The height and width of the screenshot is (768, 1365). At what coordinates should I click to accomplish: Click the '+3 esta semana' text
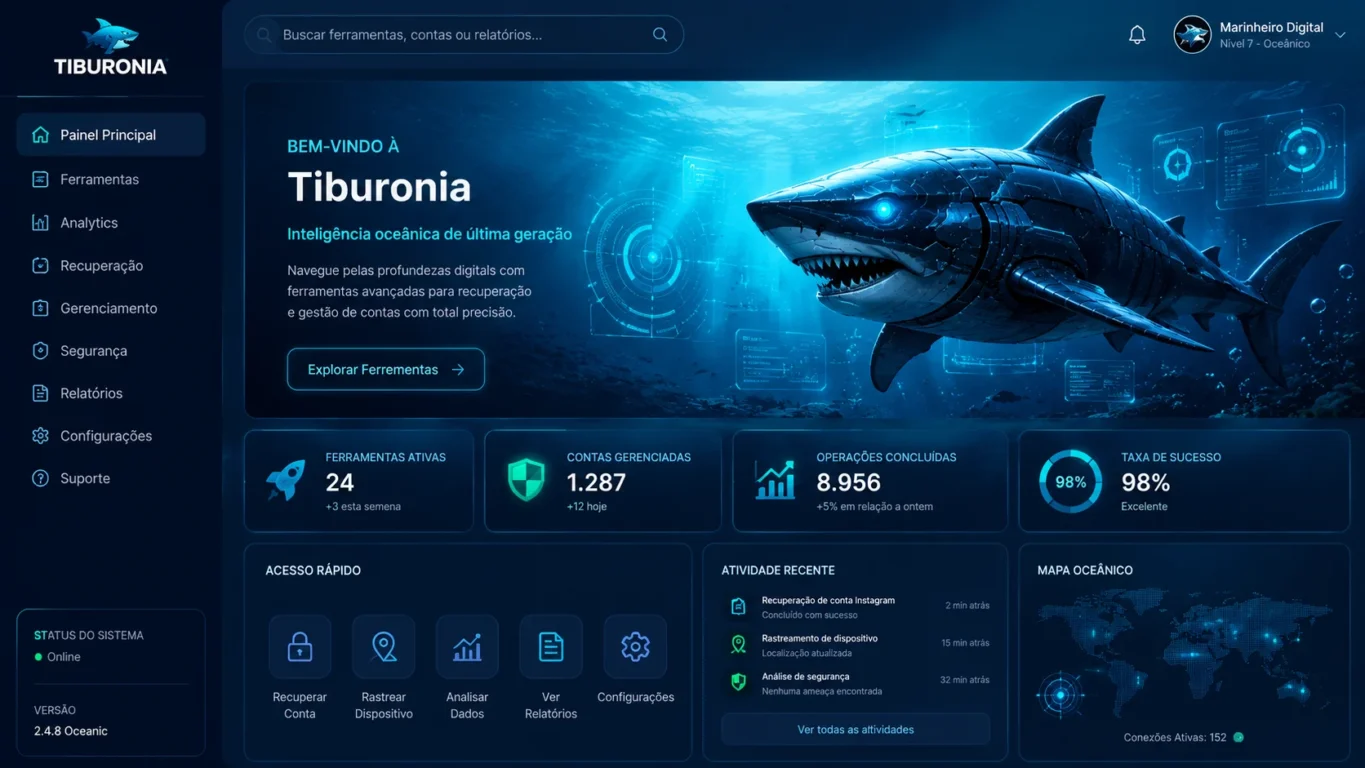[x=363, y=506]
